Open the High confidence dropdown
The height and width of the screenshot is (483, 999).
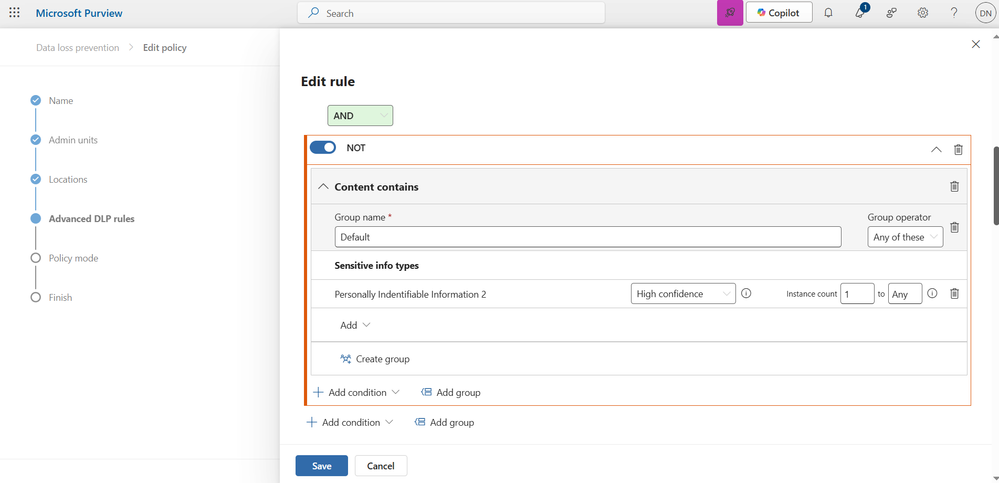pyautogui.click(x=683, y=294)
